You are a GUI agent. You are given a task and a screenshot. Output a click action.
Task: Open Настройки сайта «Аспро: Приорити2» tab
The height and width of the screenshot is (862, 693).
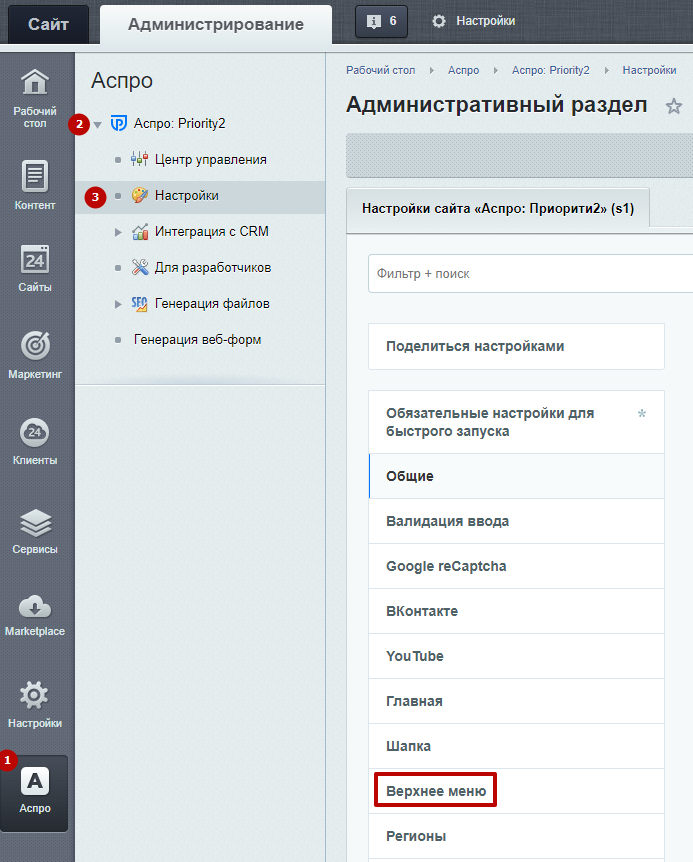[x=498, y=208]
